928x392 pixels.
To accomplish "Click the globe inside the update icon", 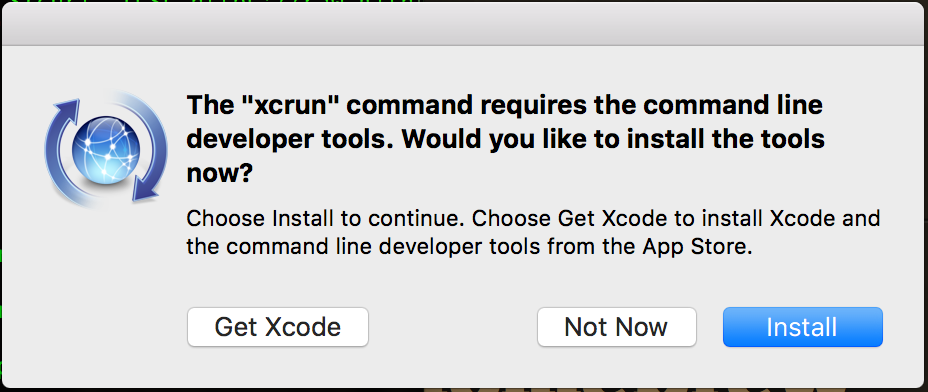I will pos(106,149).
